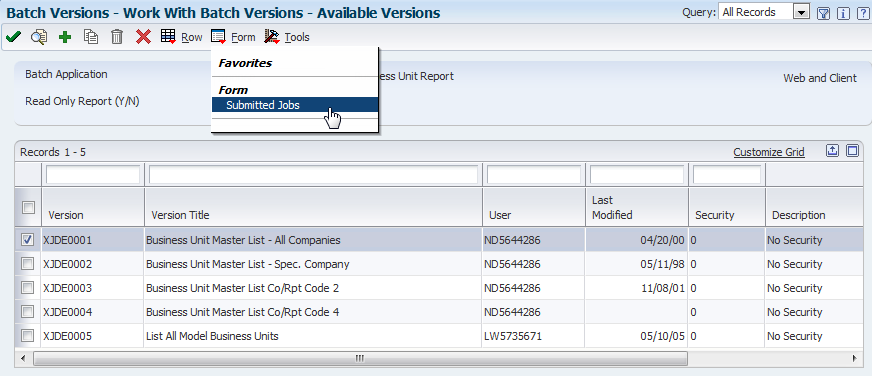Open the info icon in top right
872x376 pixels.
click(844, 13)
